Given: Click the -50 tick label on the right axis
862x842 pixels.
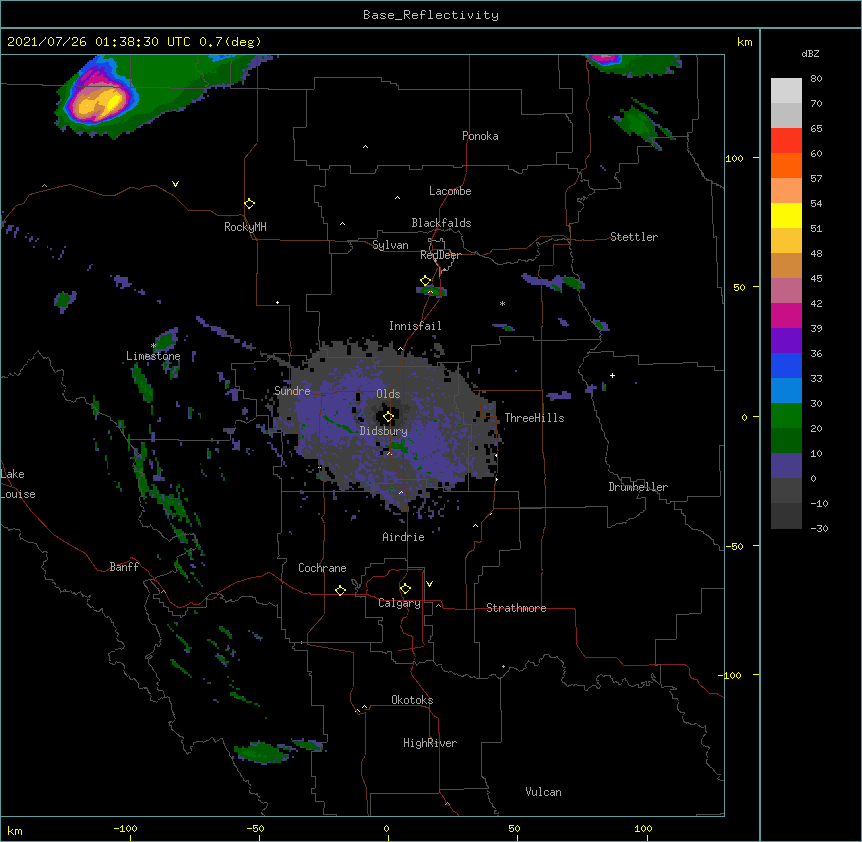Looking at the screenshot, I should click(x=734, y=546).
